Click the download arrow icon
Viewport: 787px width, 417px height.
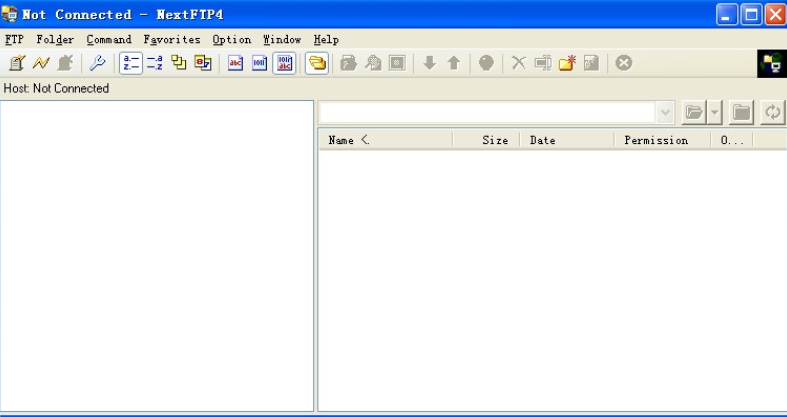(430, 63)
